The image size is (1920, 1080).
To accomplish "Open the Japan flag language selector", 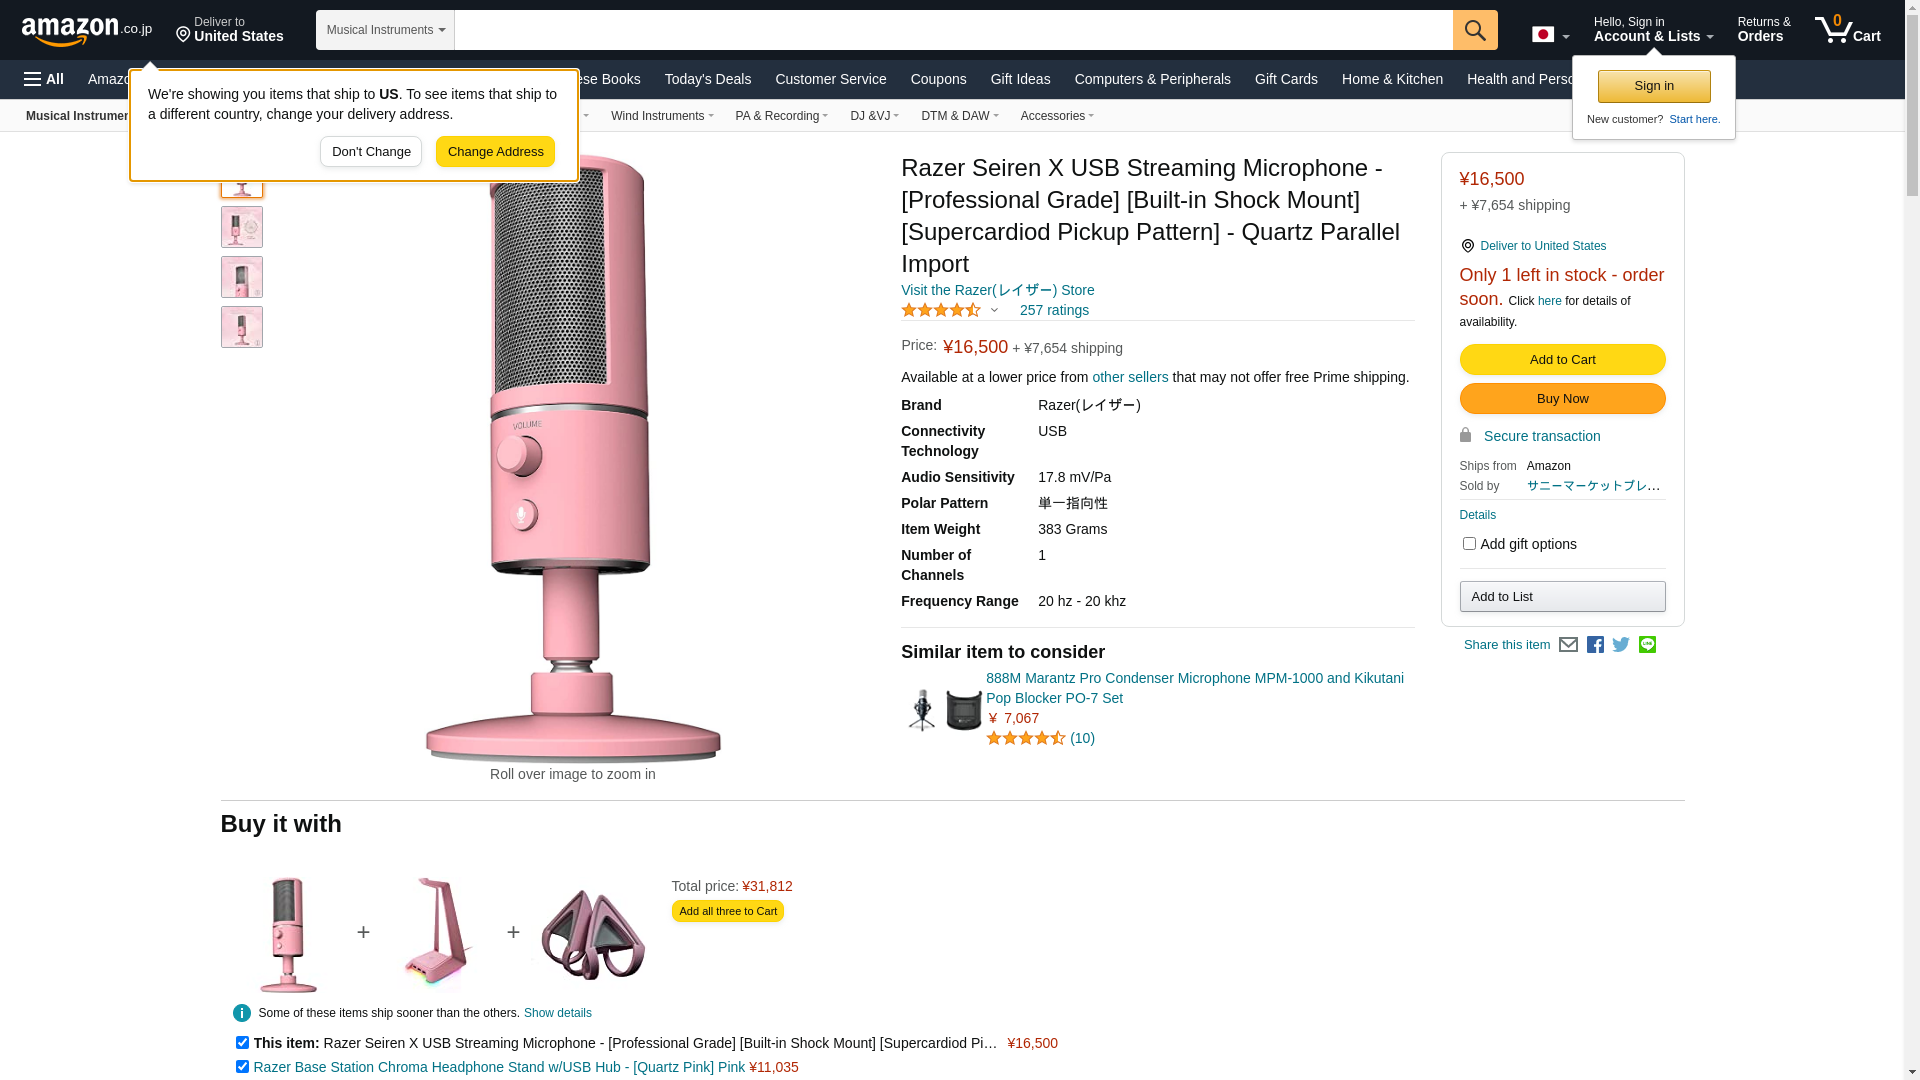I will [1550, 35].
